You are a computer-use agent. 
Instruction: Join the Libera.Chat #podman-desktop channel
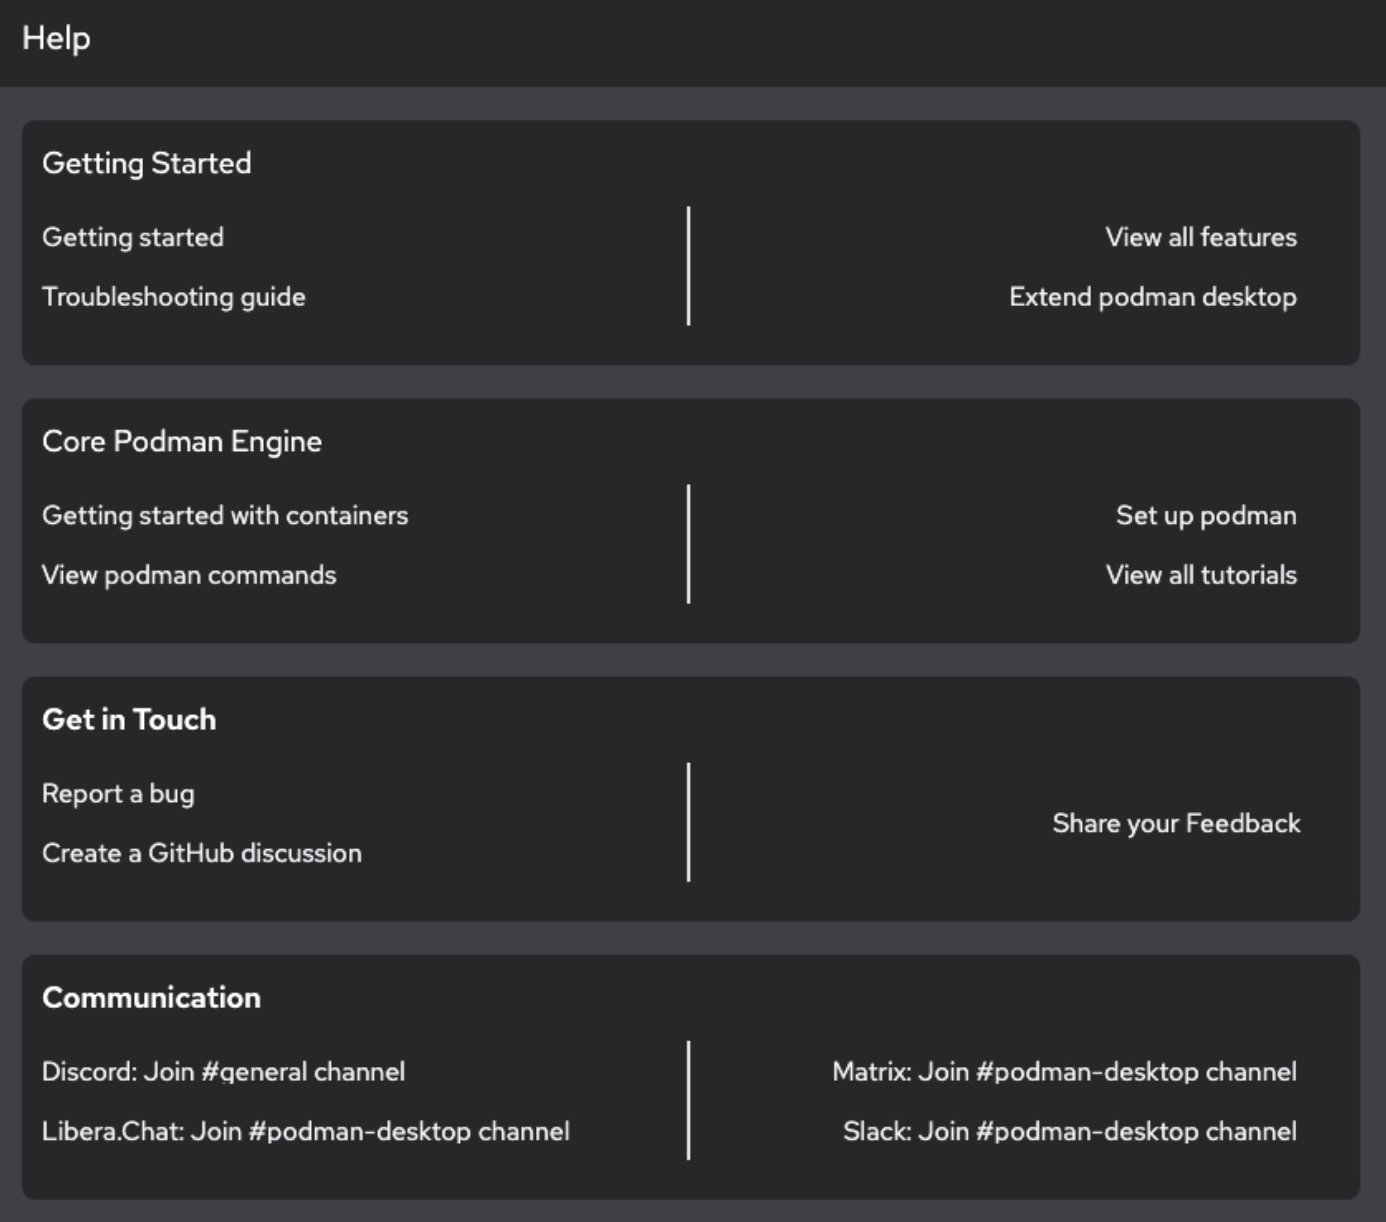(x=306, y=1131)
